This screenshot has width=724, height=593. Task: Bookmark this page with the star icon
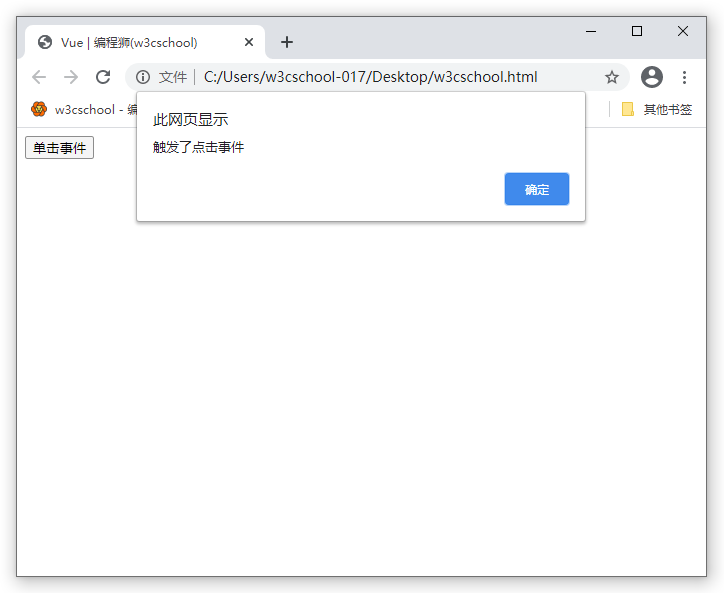pyautogui.click(x=612, y=77)
